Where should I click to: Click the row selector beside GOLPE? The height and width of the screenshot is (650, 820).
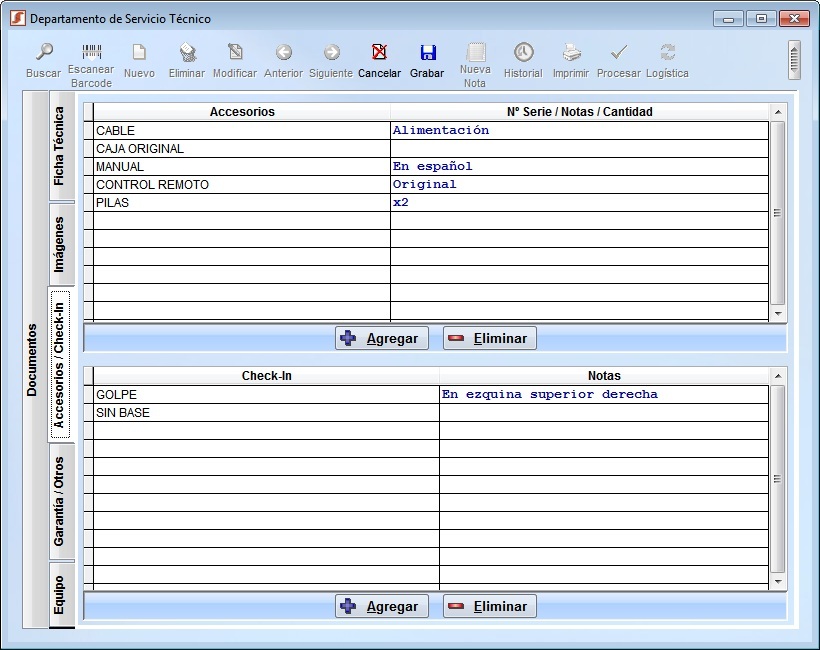(x=88, y=395)
